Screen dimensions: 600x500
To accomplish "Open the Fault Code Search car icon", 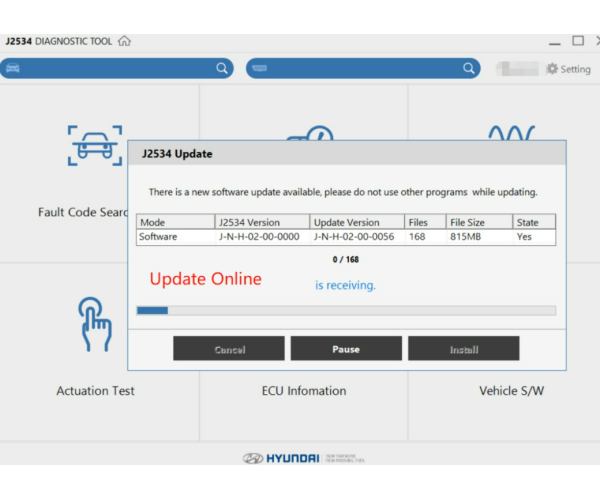I will click(x=95, y=145).
